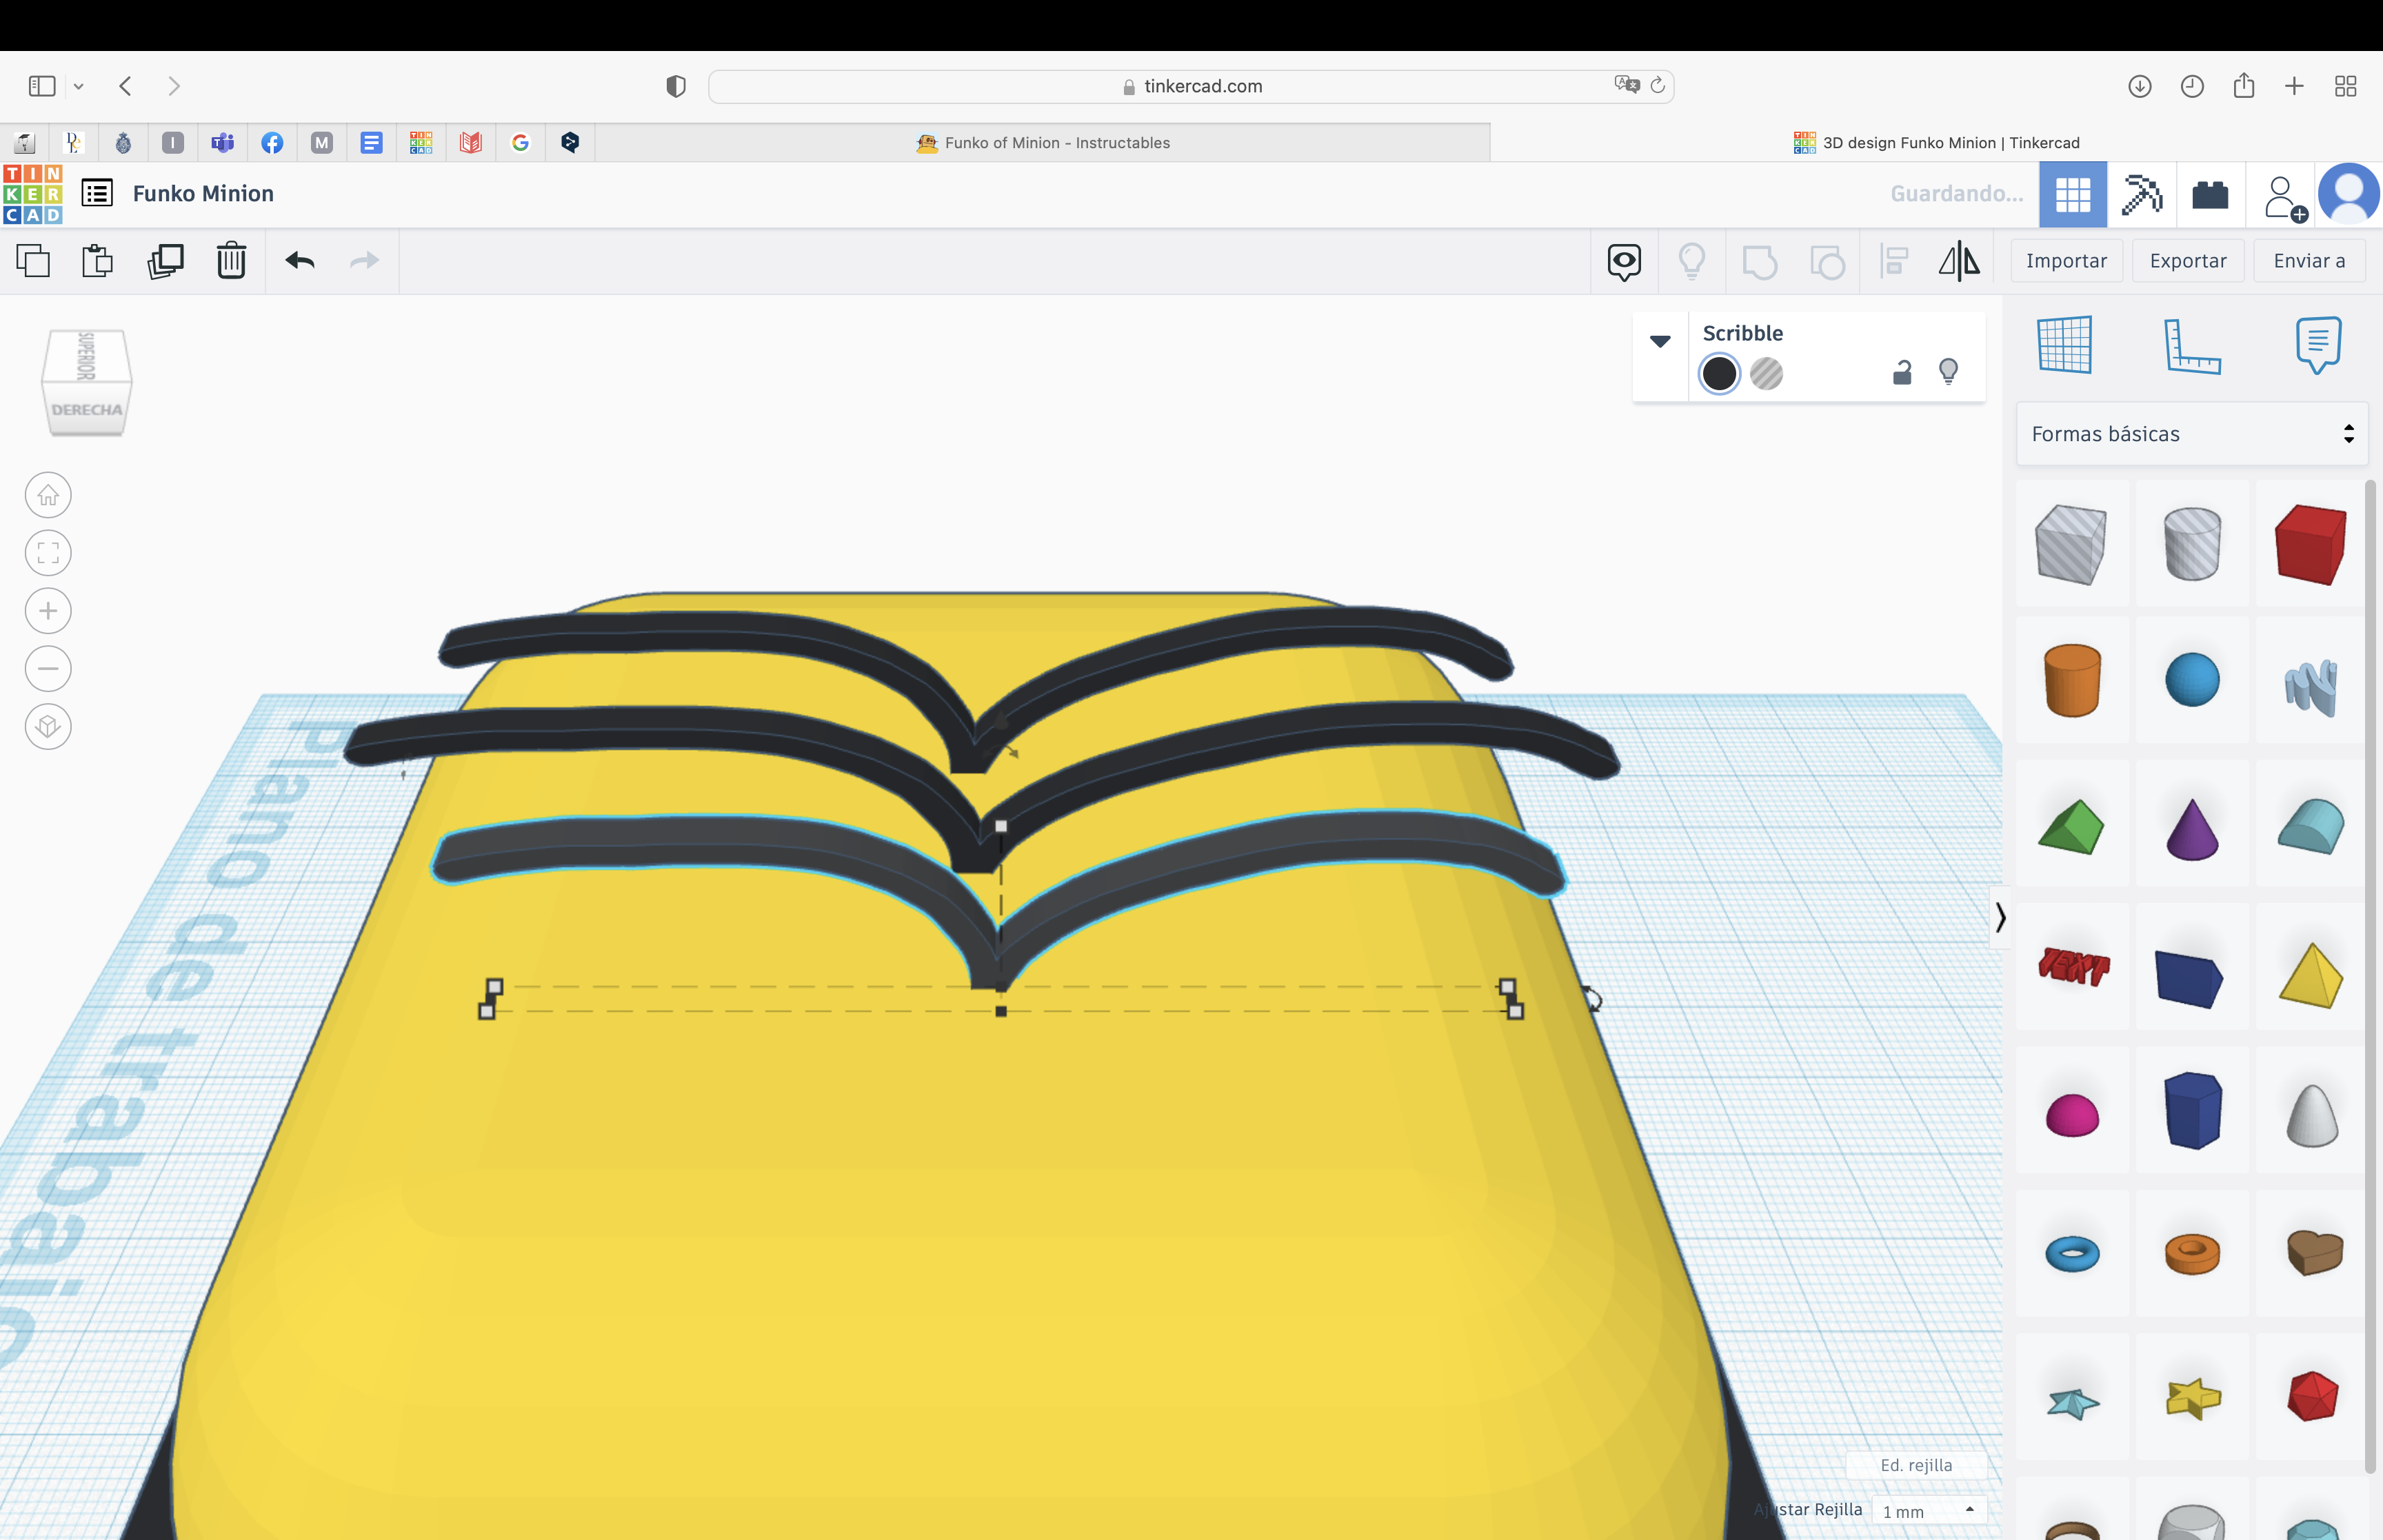Screen dimensions: 2383x1540
Task: Set Scribble shape to Hole
Action: (1766, 374)
